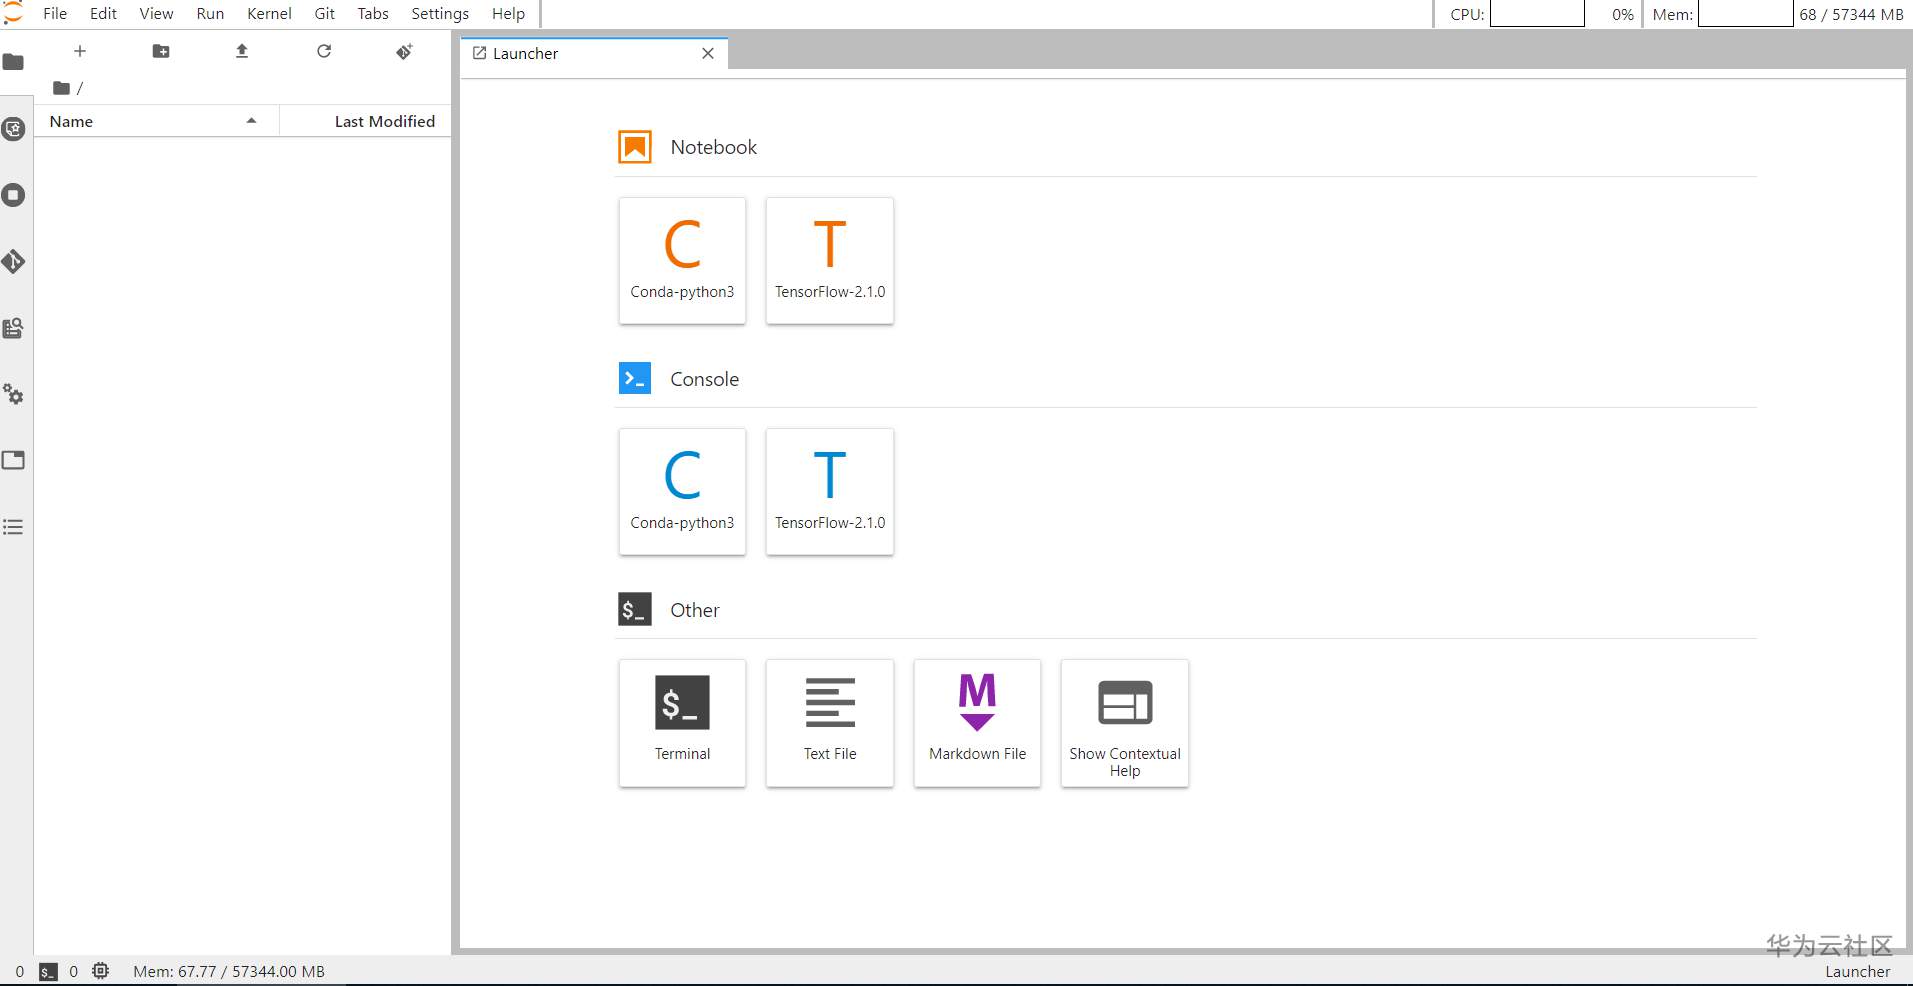The width and height of the screenshot is (1913, 986).
Task: Open the Table of Contents sidebar icon
Action: point(13,527)
